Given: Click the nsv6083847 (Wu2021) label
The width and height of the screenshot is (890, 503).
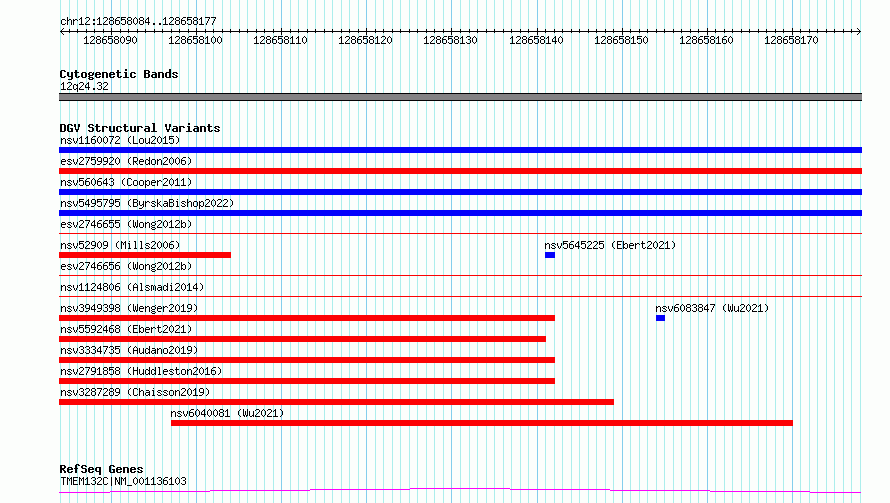Looking at the screenshot, I should pos(712,308).
